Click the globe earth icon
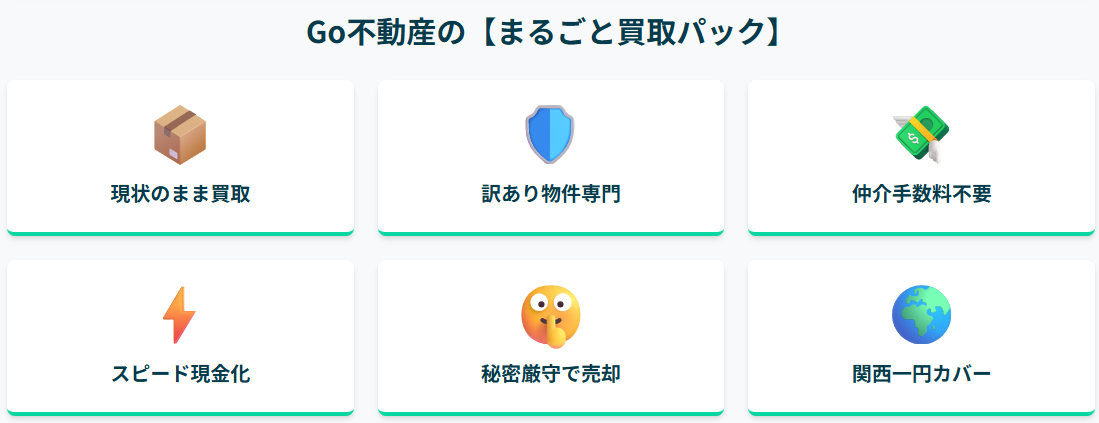The image size is (1099, 423). (x=921, y=315)
